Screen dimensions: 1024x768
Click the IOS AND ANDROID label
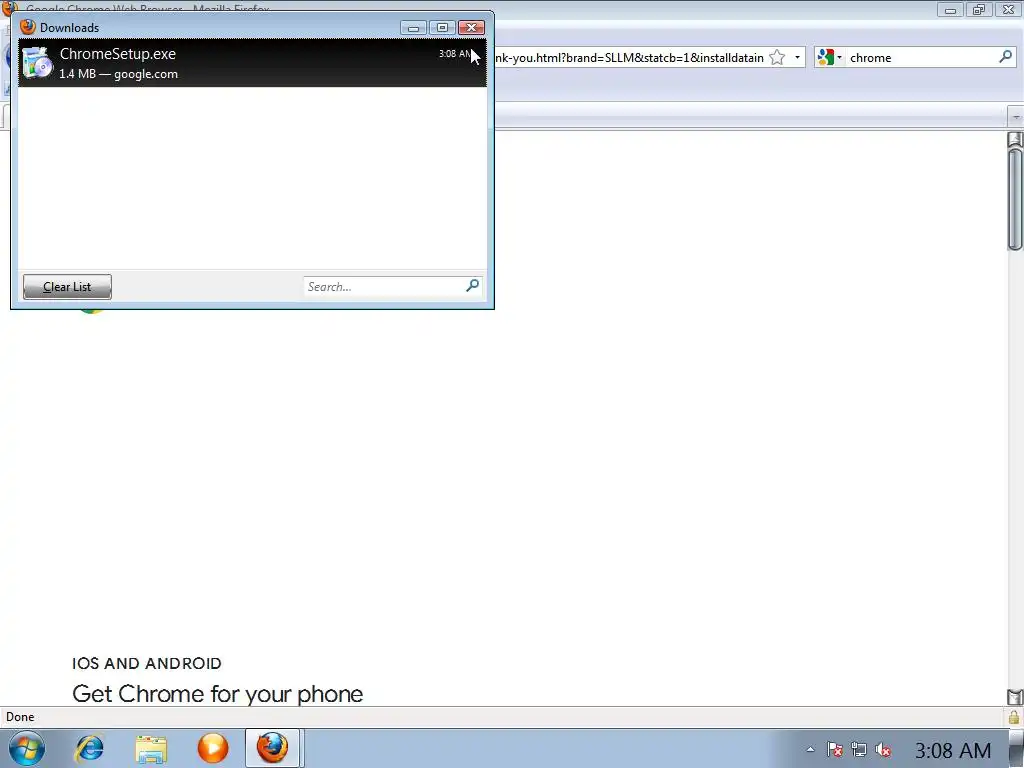tap(147, 664)
